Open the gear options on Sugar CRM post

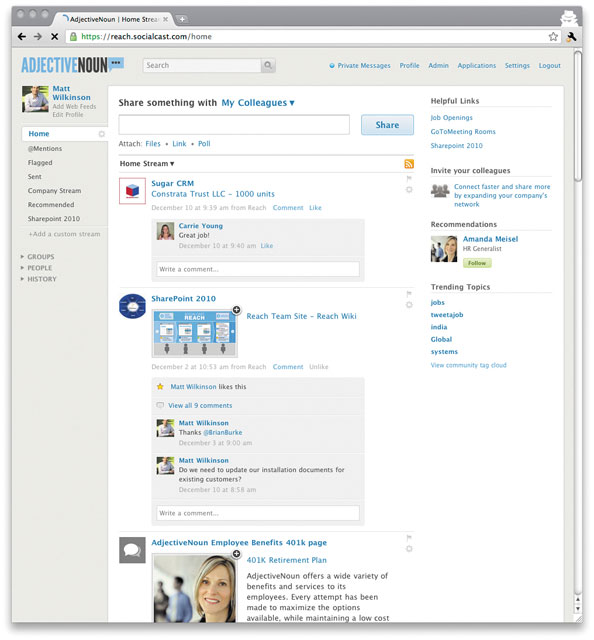(x=409, y=189)
